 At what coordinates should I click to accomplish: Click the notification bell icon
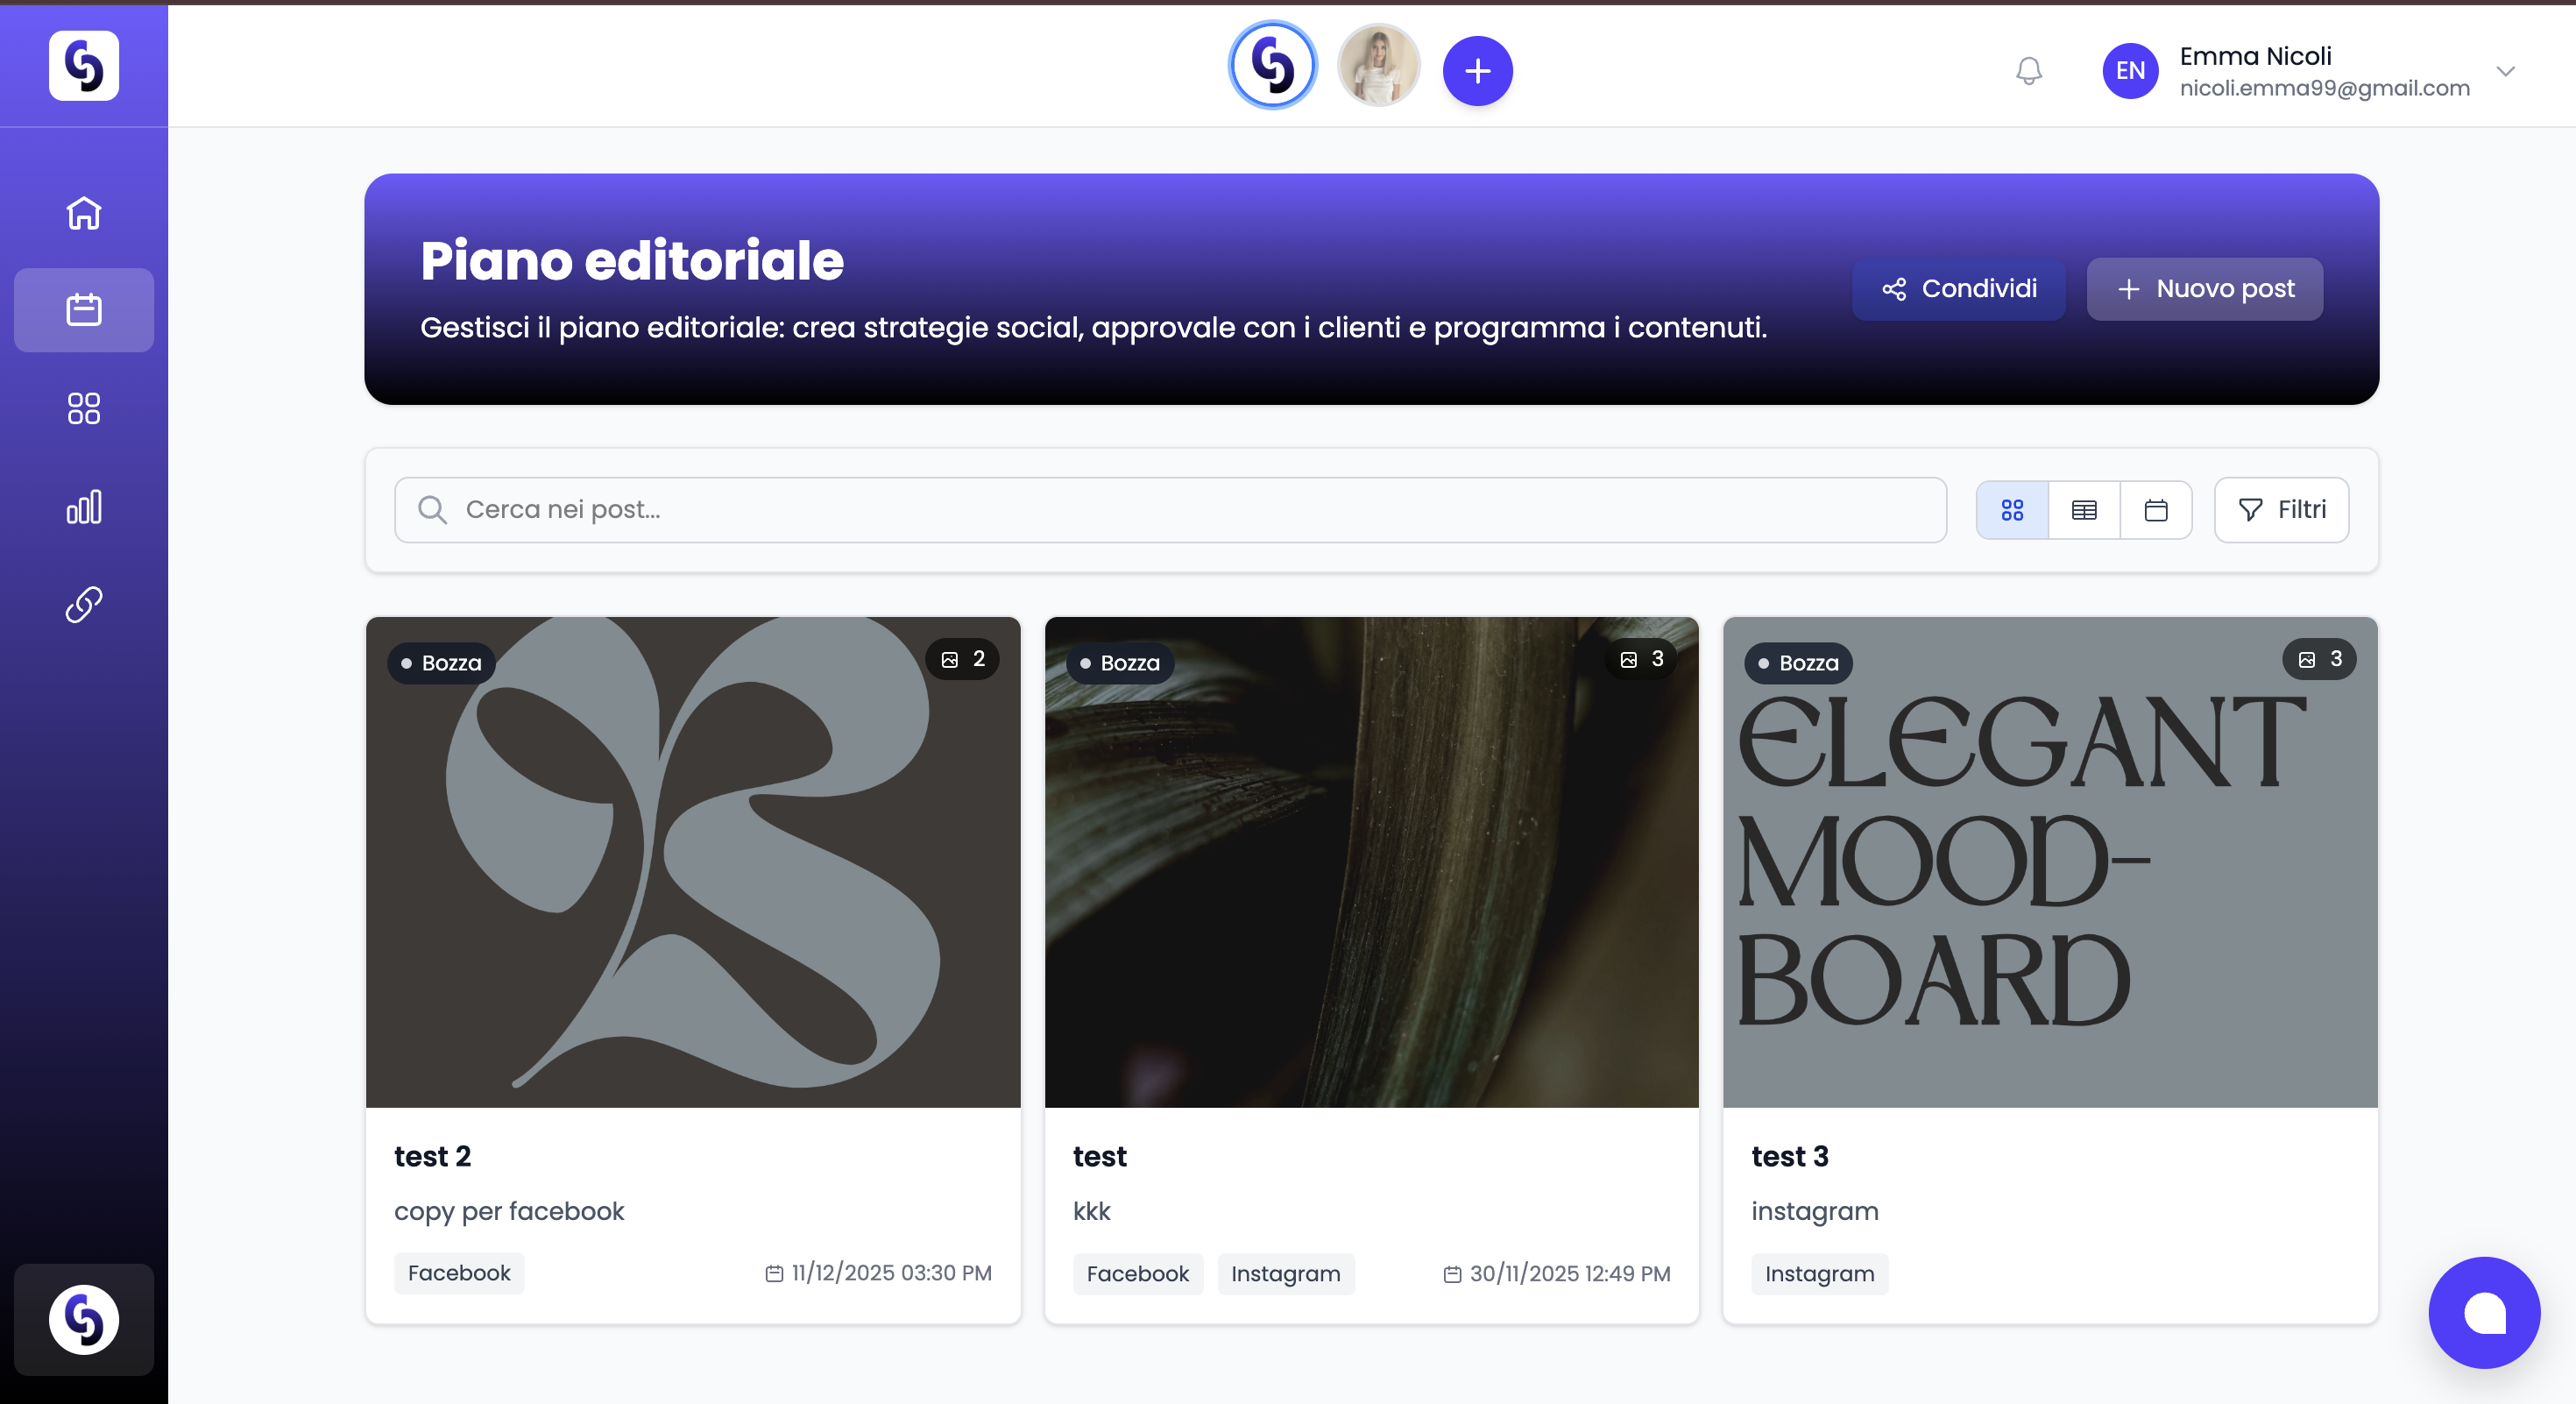2028,71
